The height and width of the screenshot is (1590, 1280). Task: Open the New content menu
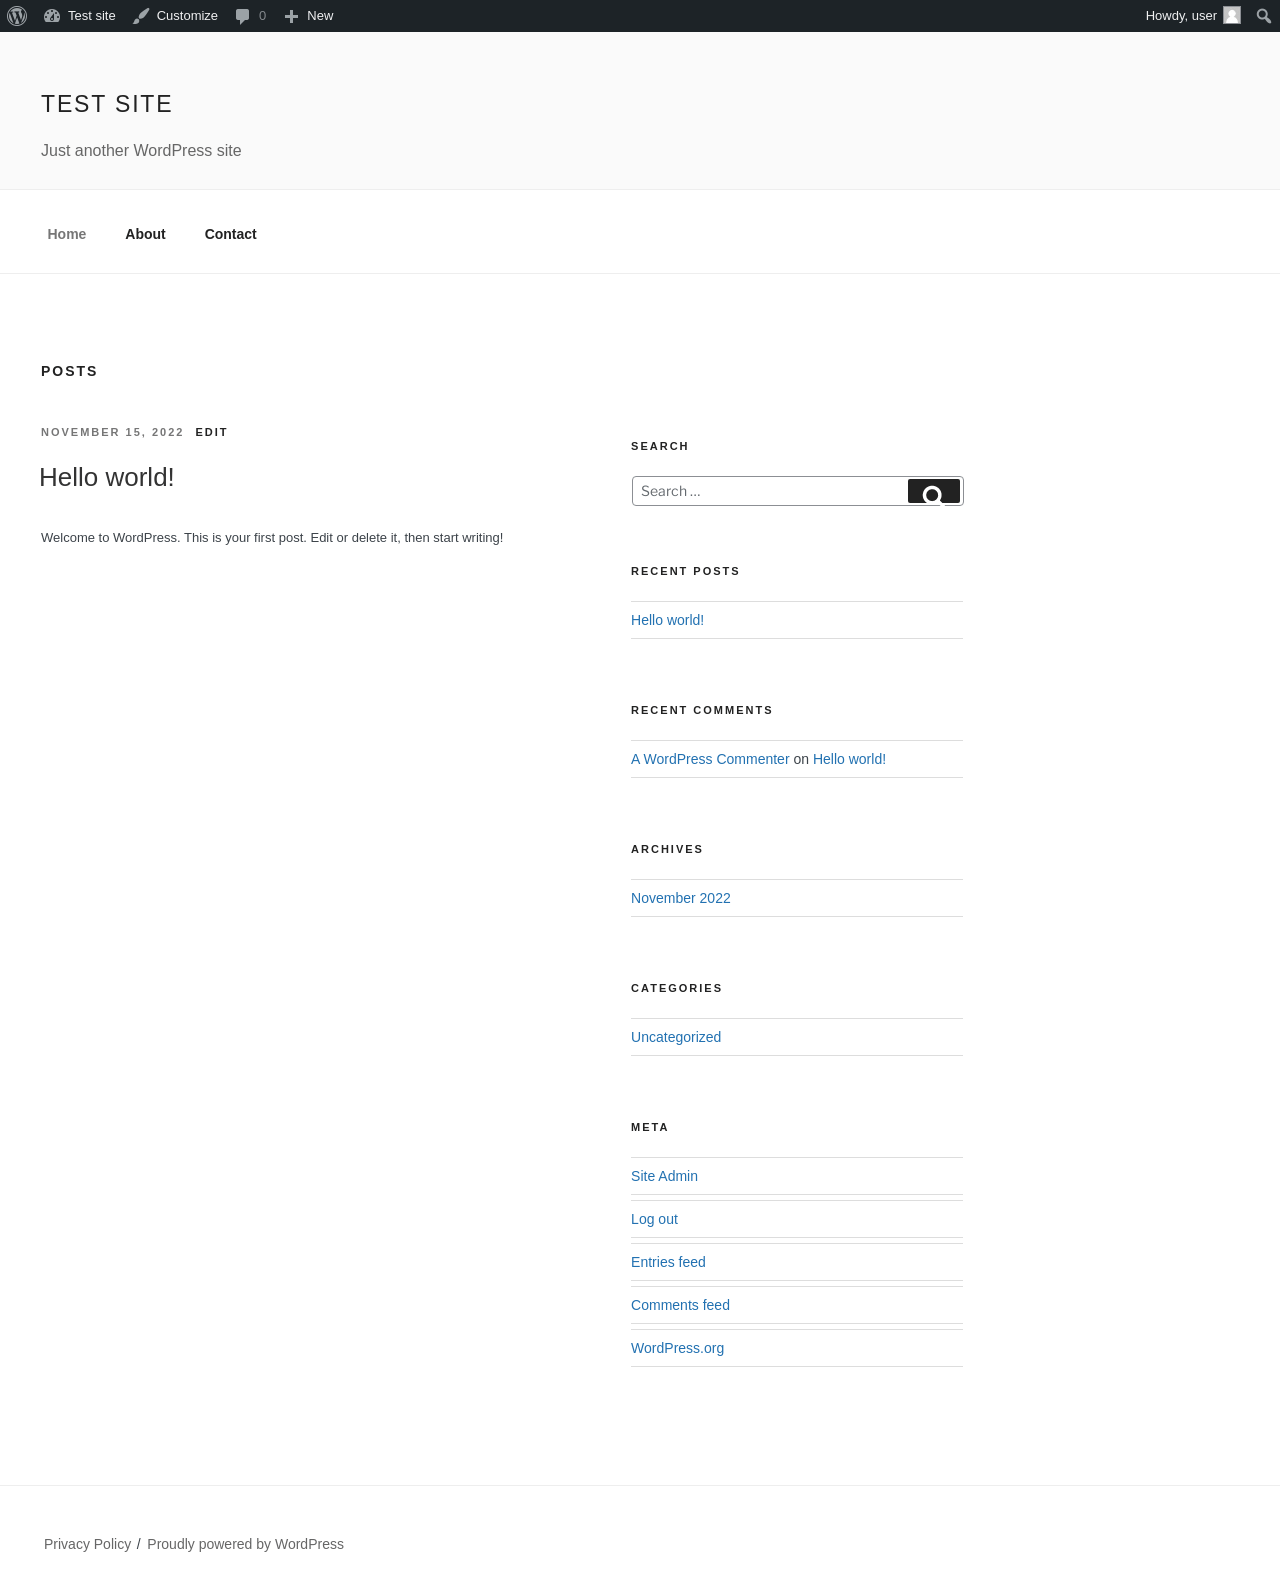pyautogui.click(x=309, y=16)
